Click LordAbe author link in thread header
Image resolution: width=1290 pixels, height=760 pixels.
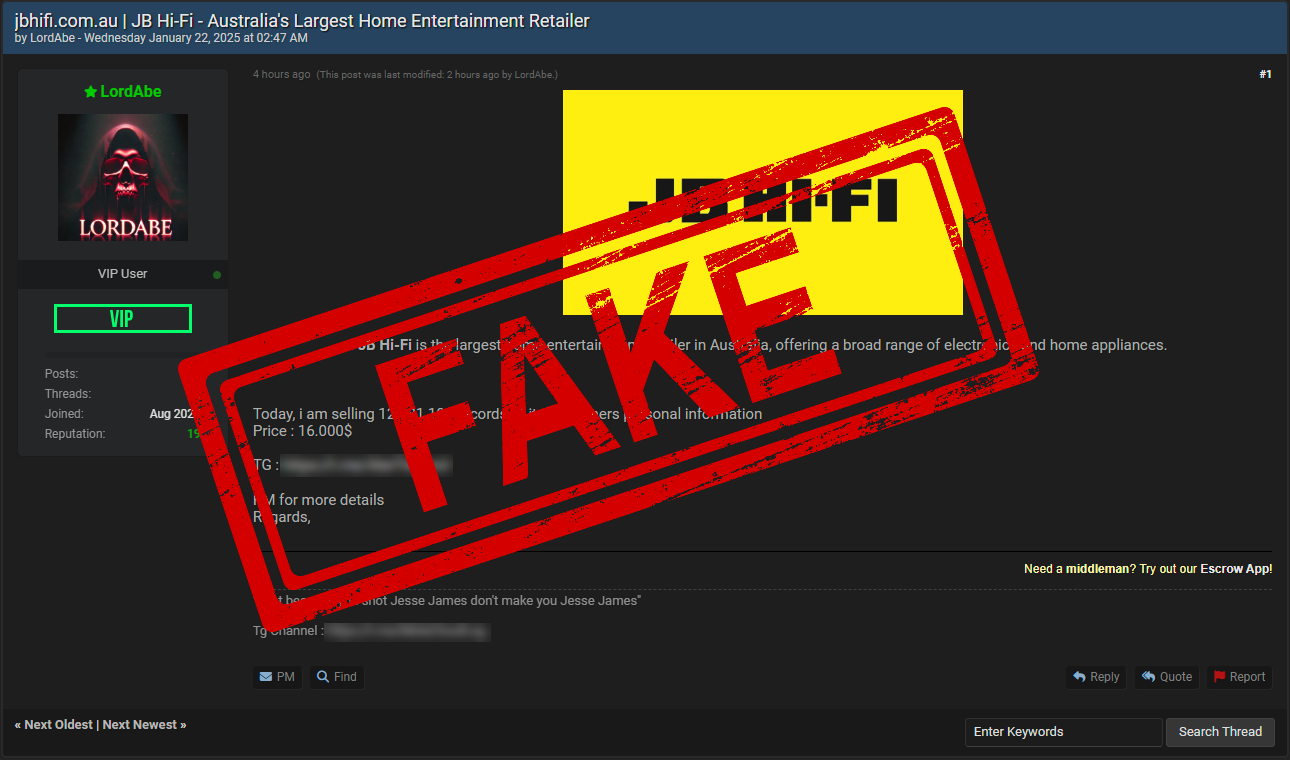[x=53, y=38]
